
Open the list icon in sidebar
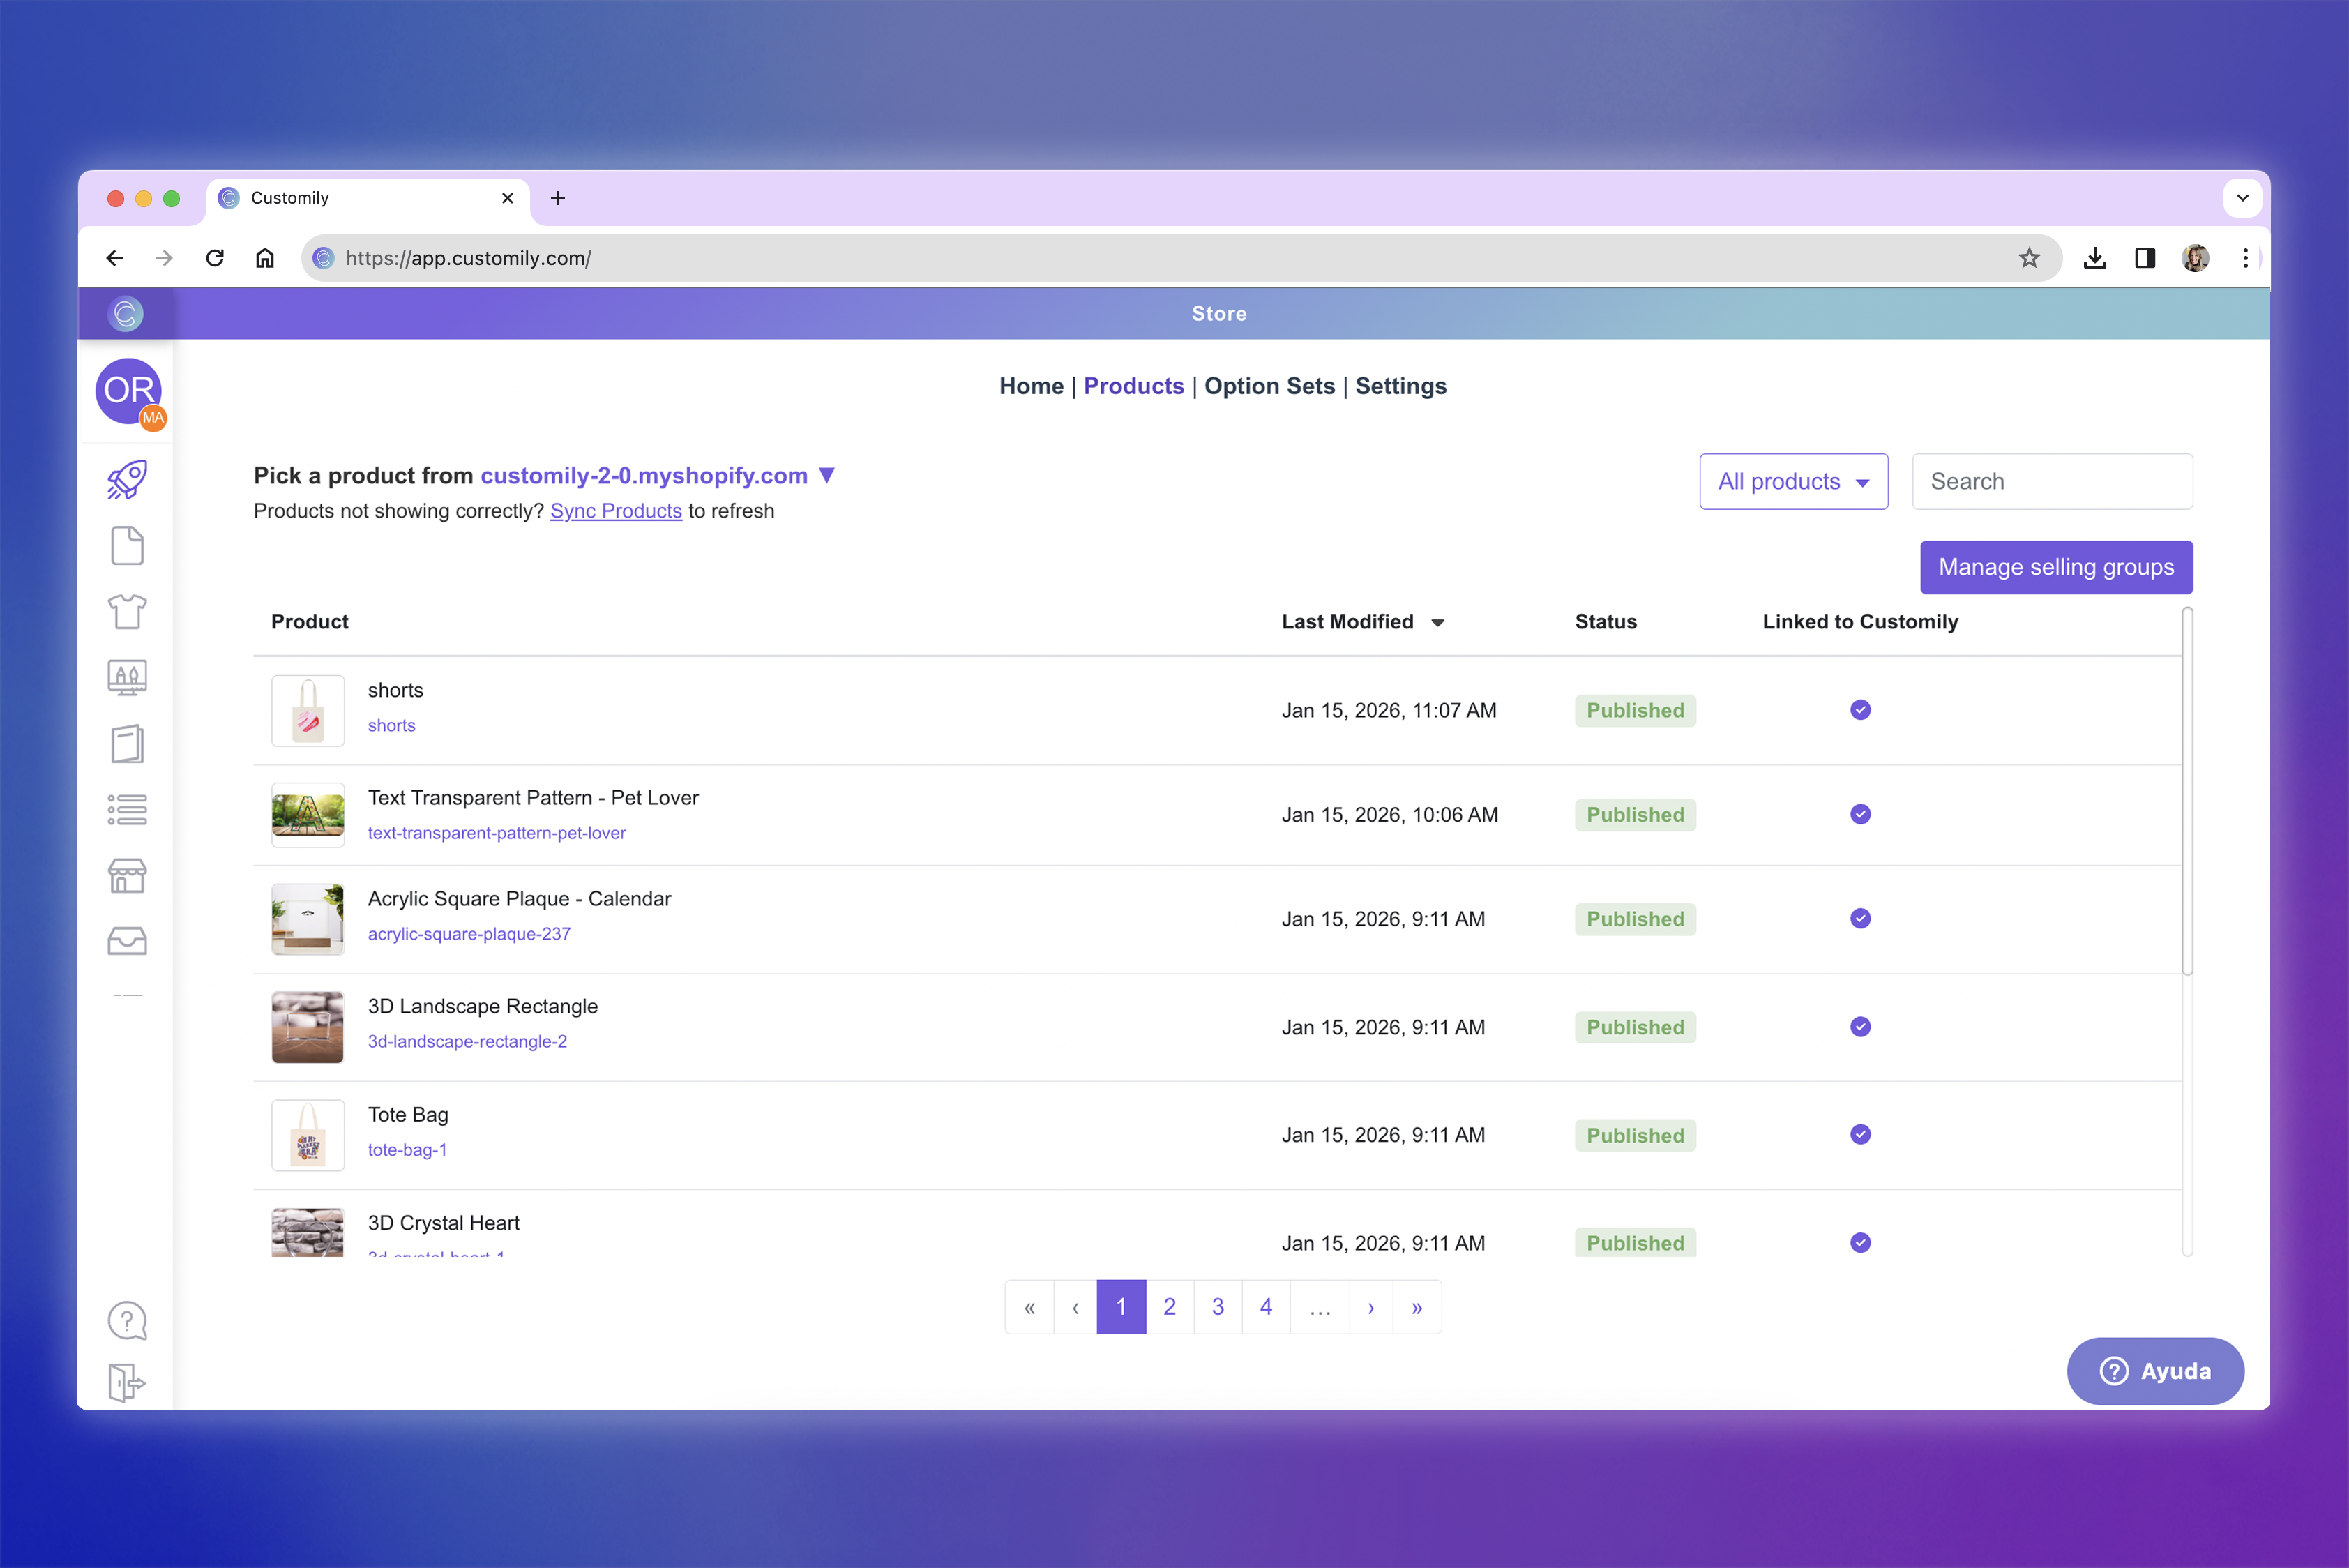pos(127,809)
